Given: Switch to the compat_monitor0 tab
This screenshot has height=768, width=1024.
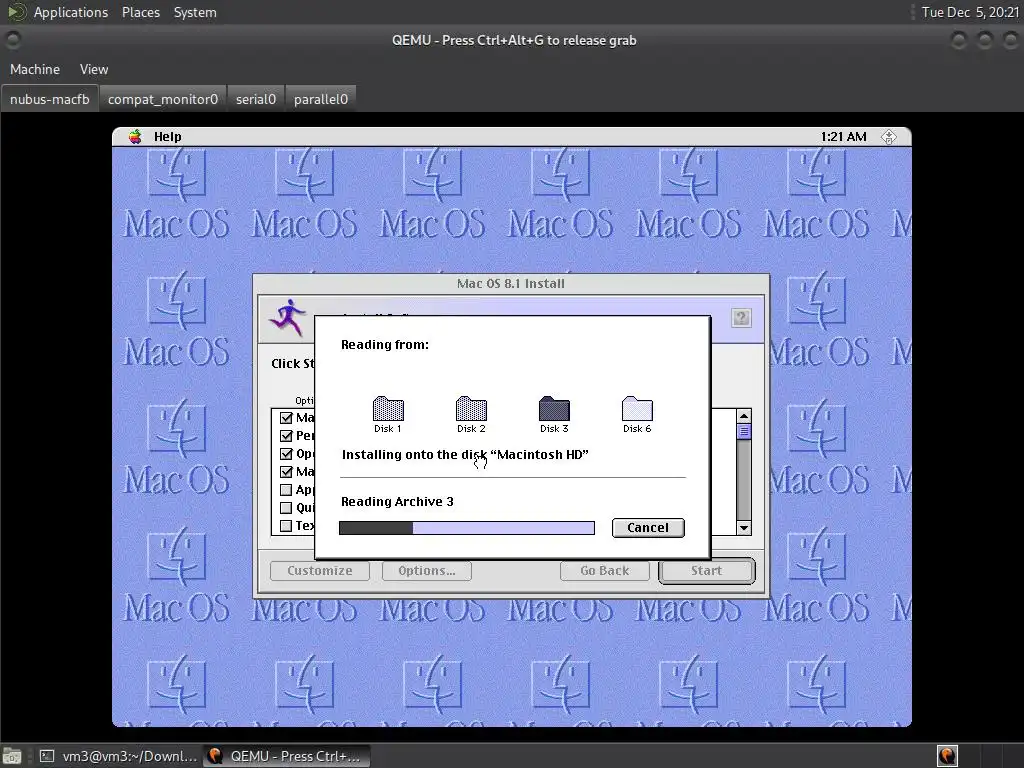Looking at the screenshot, I should point(163,99).
